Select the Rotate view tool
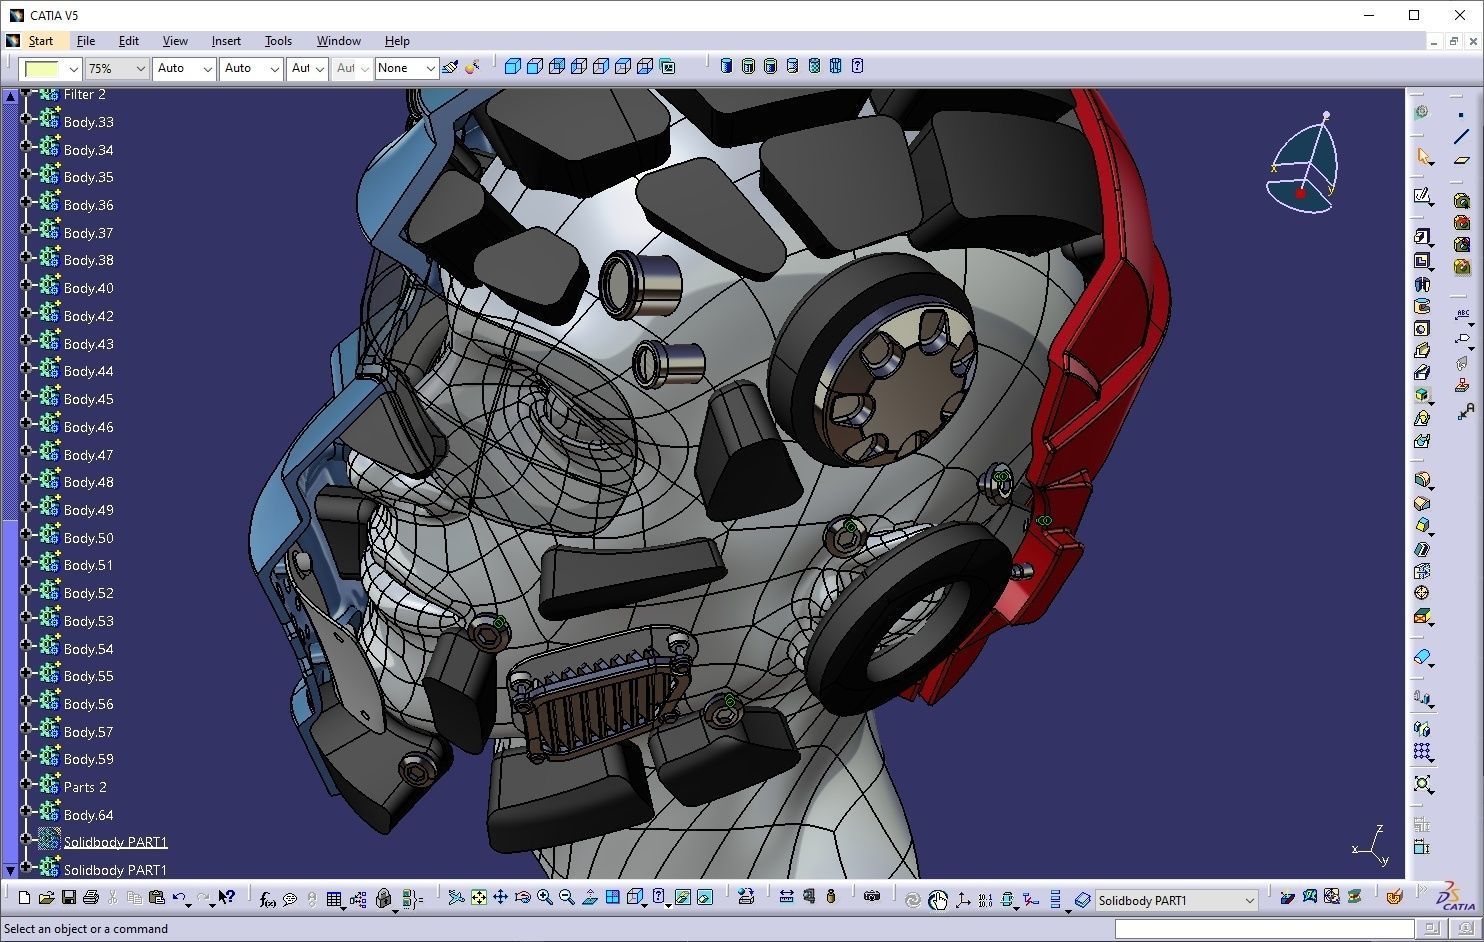Screen dimensions: 1484x942 pyautogui.click(x=522, y=898)
